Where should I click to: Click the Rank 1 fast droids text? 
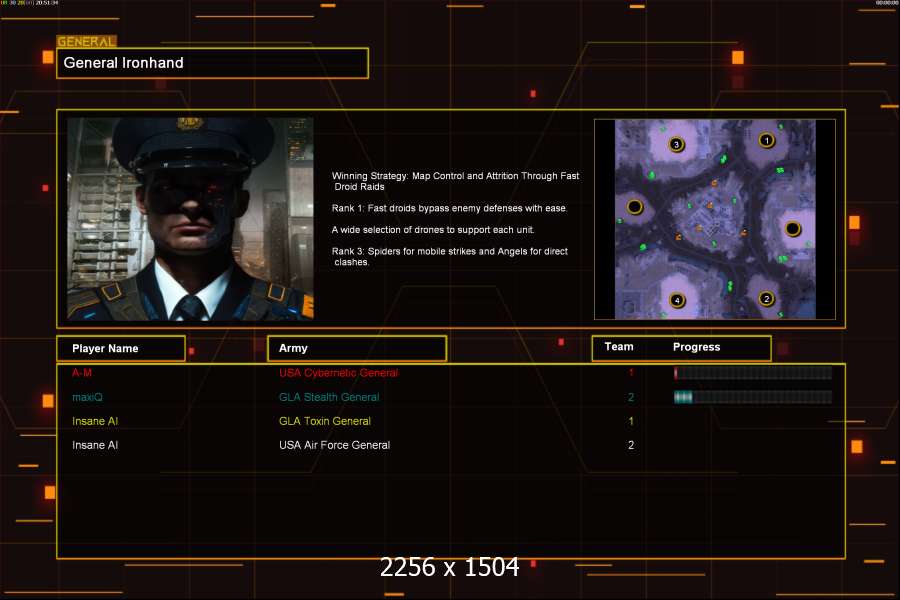pyautogui.click(x=449, y=208)
